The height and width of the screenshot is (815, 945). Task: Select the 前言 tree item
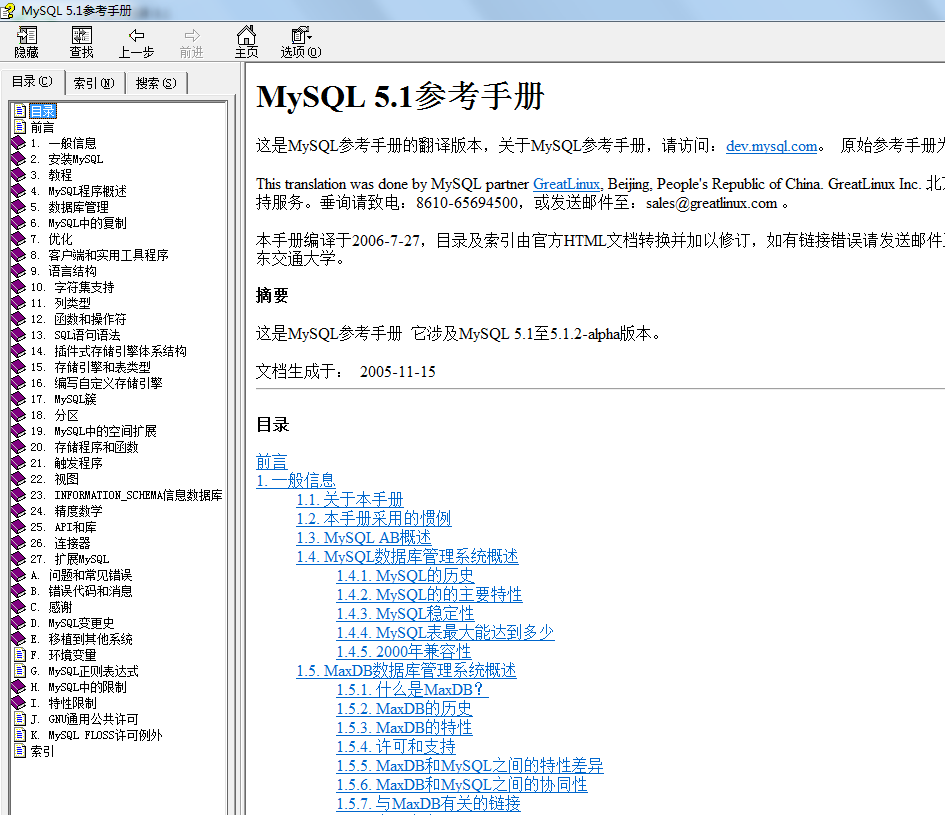tap(42, 127)
